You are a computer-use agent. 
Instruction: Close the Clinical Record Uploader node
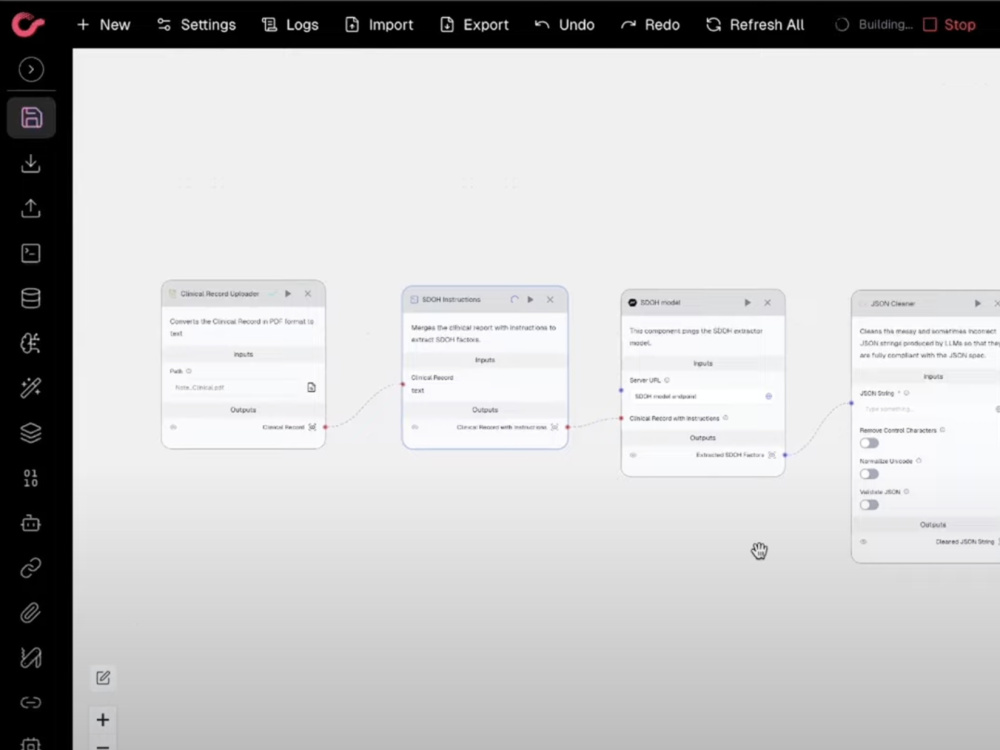(308, 294)
